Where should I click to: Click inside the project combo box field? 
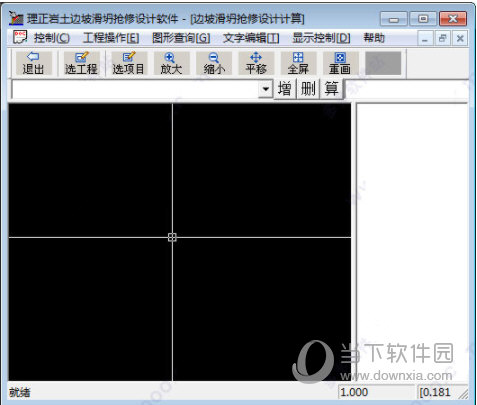[135, 89]
